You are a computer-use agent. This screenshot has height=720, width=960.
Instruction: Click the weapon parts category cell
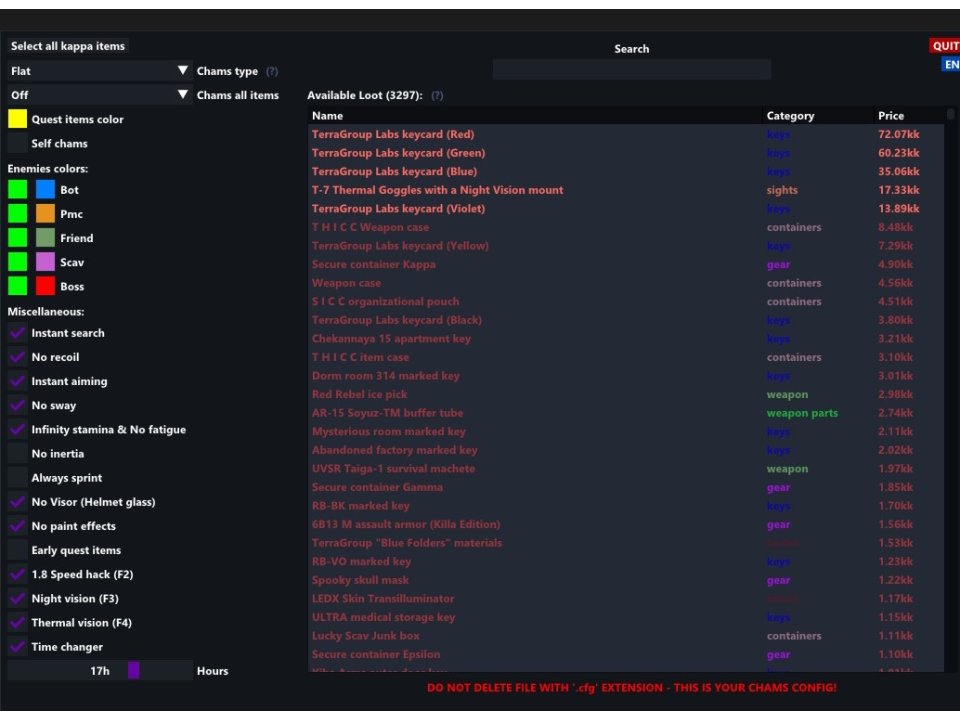click(x=802, y=413)
